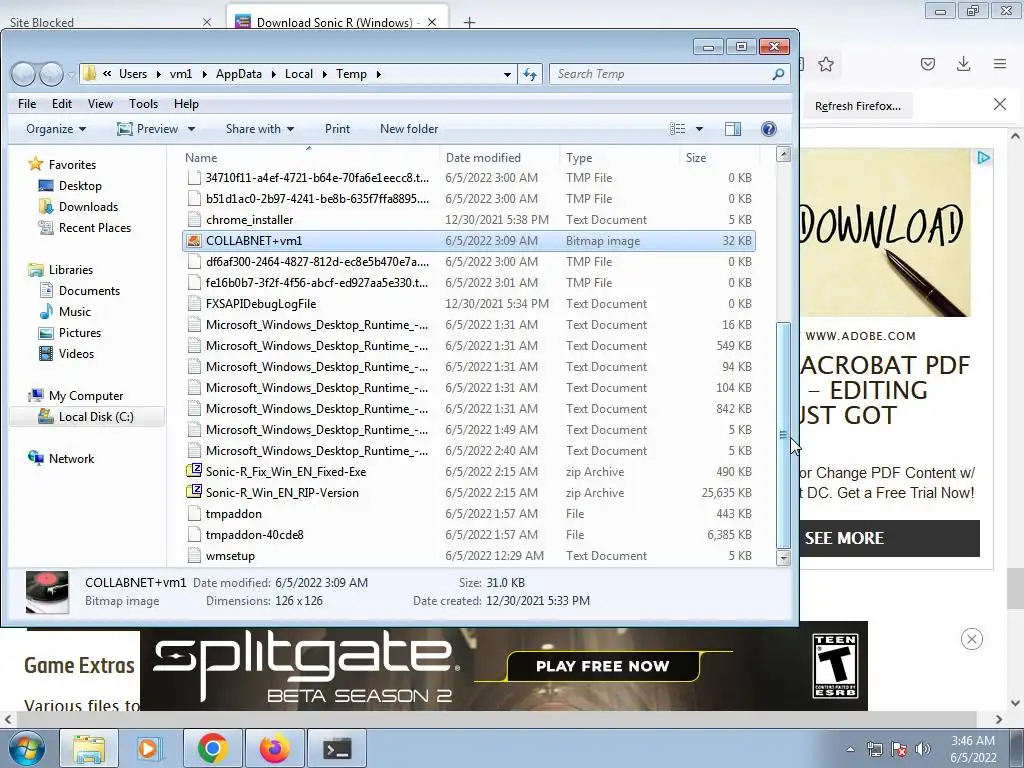Click the volume speaker tray icon
Image resolution: width=1024 pixels, height=768 pixels.
922,749
